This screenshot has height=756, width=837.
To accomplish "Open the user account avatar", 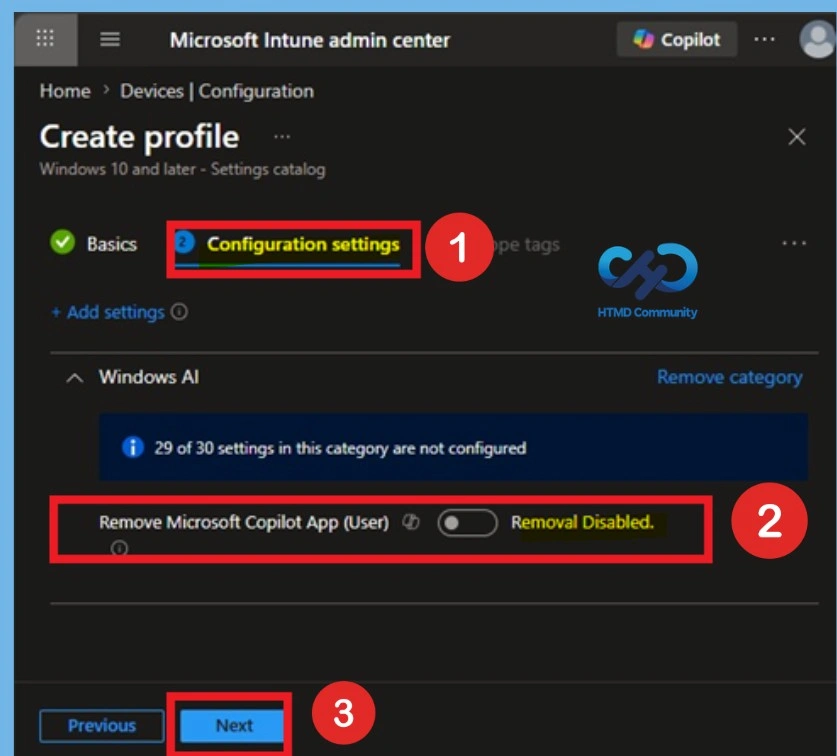I will [817, 40].
